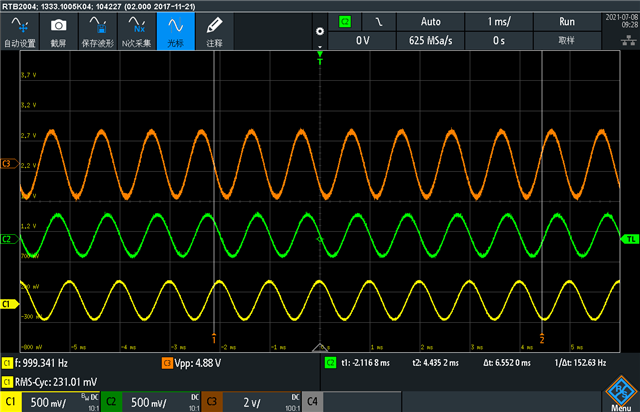Select the annotation (注释) pencil icon

pos(214,30)
